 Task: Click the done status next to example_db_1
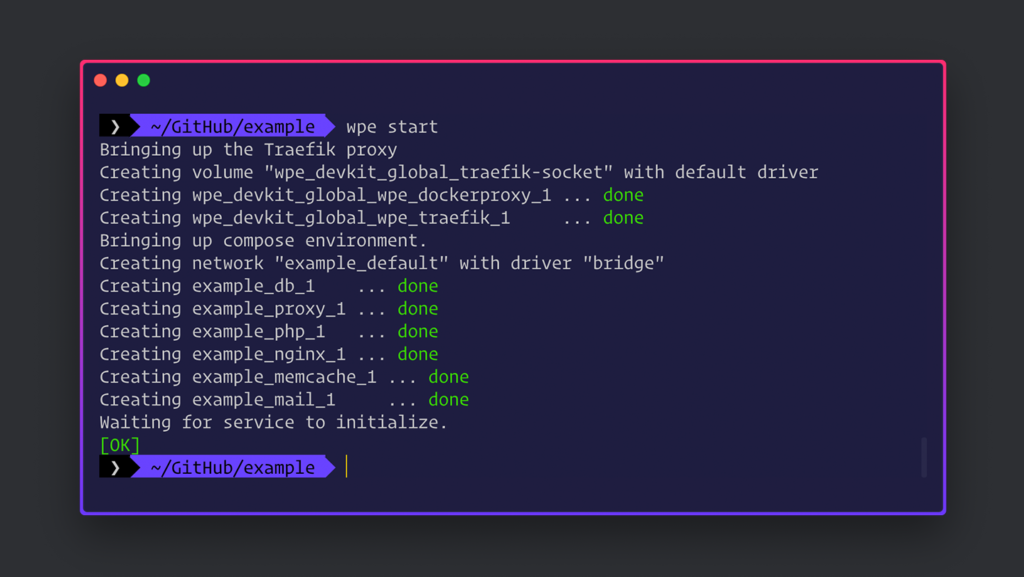coord(418,285)
